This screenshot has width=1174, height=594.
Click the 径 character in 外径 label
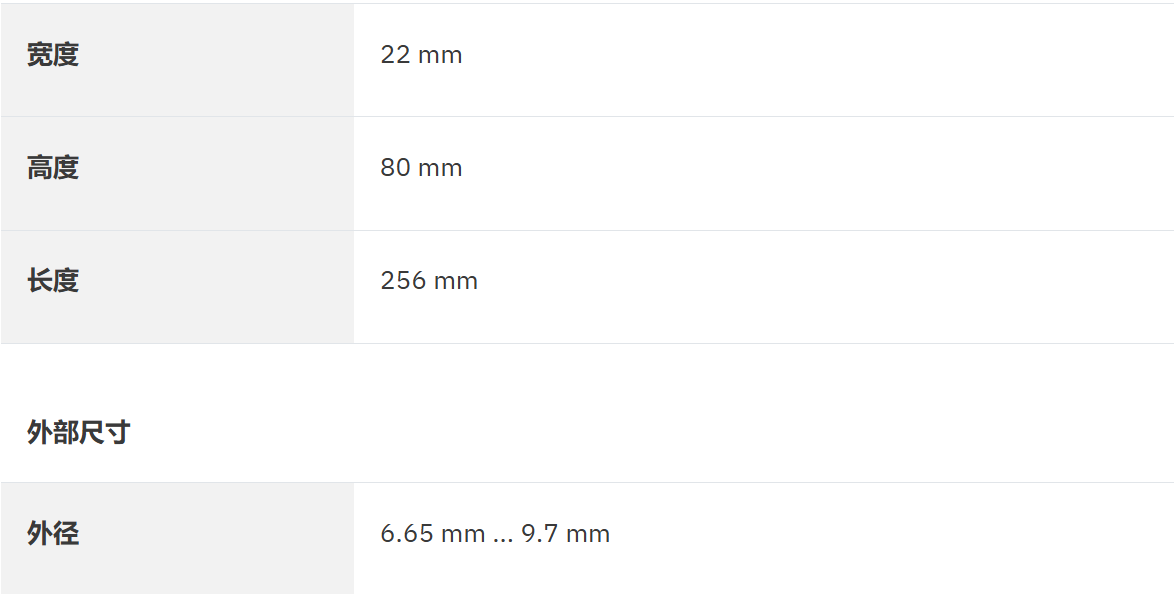coord(65,534)
